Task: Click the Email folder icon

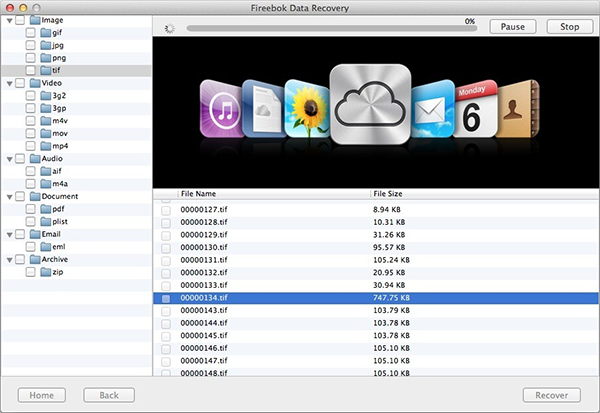Action: (35, 234)
